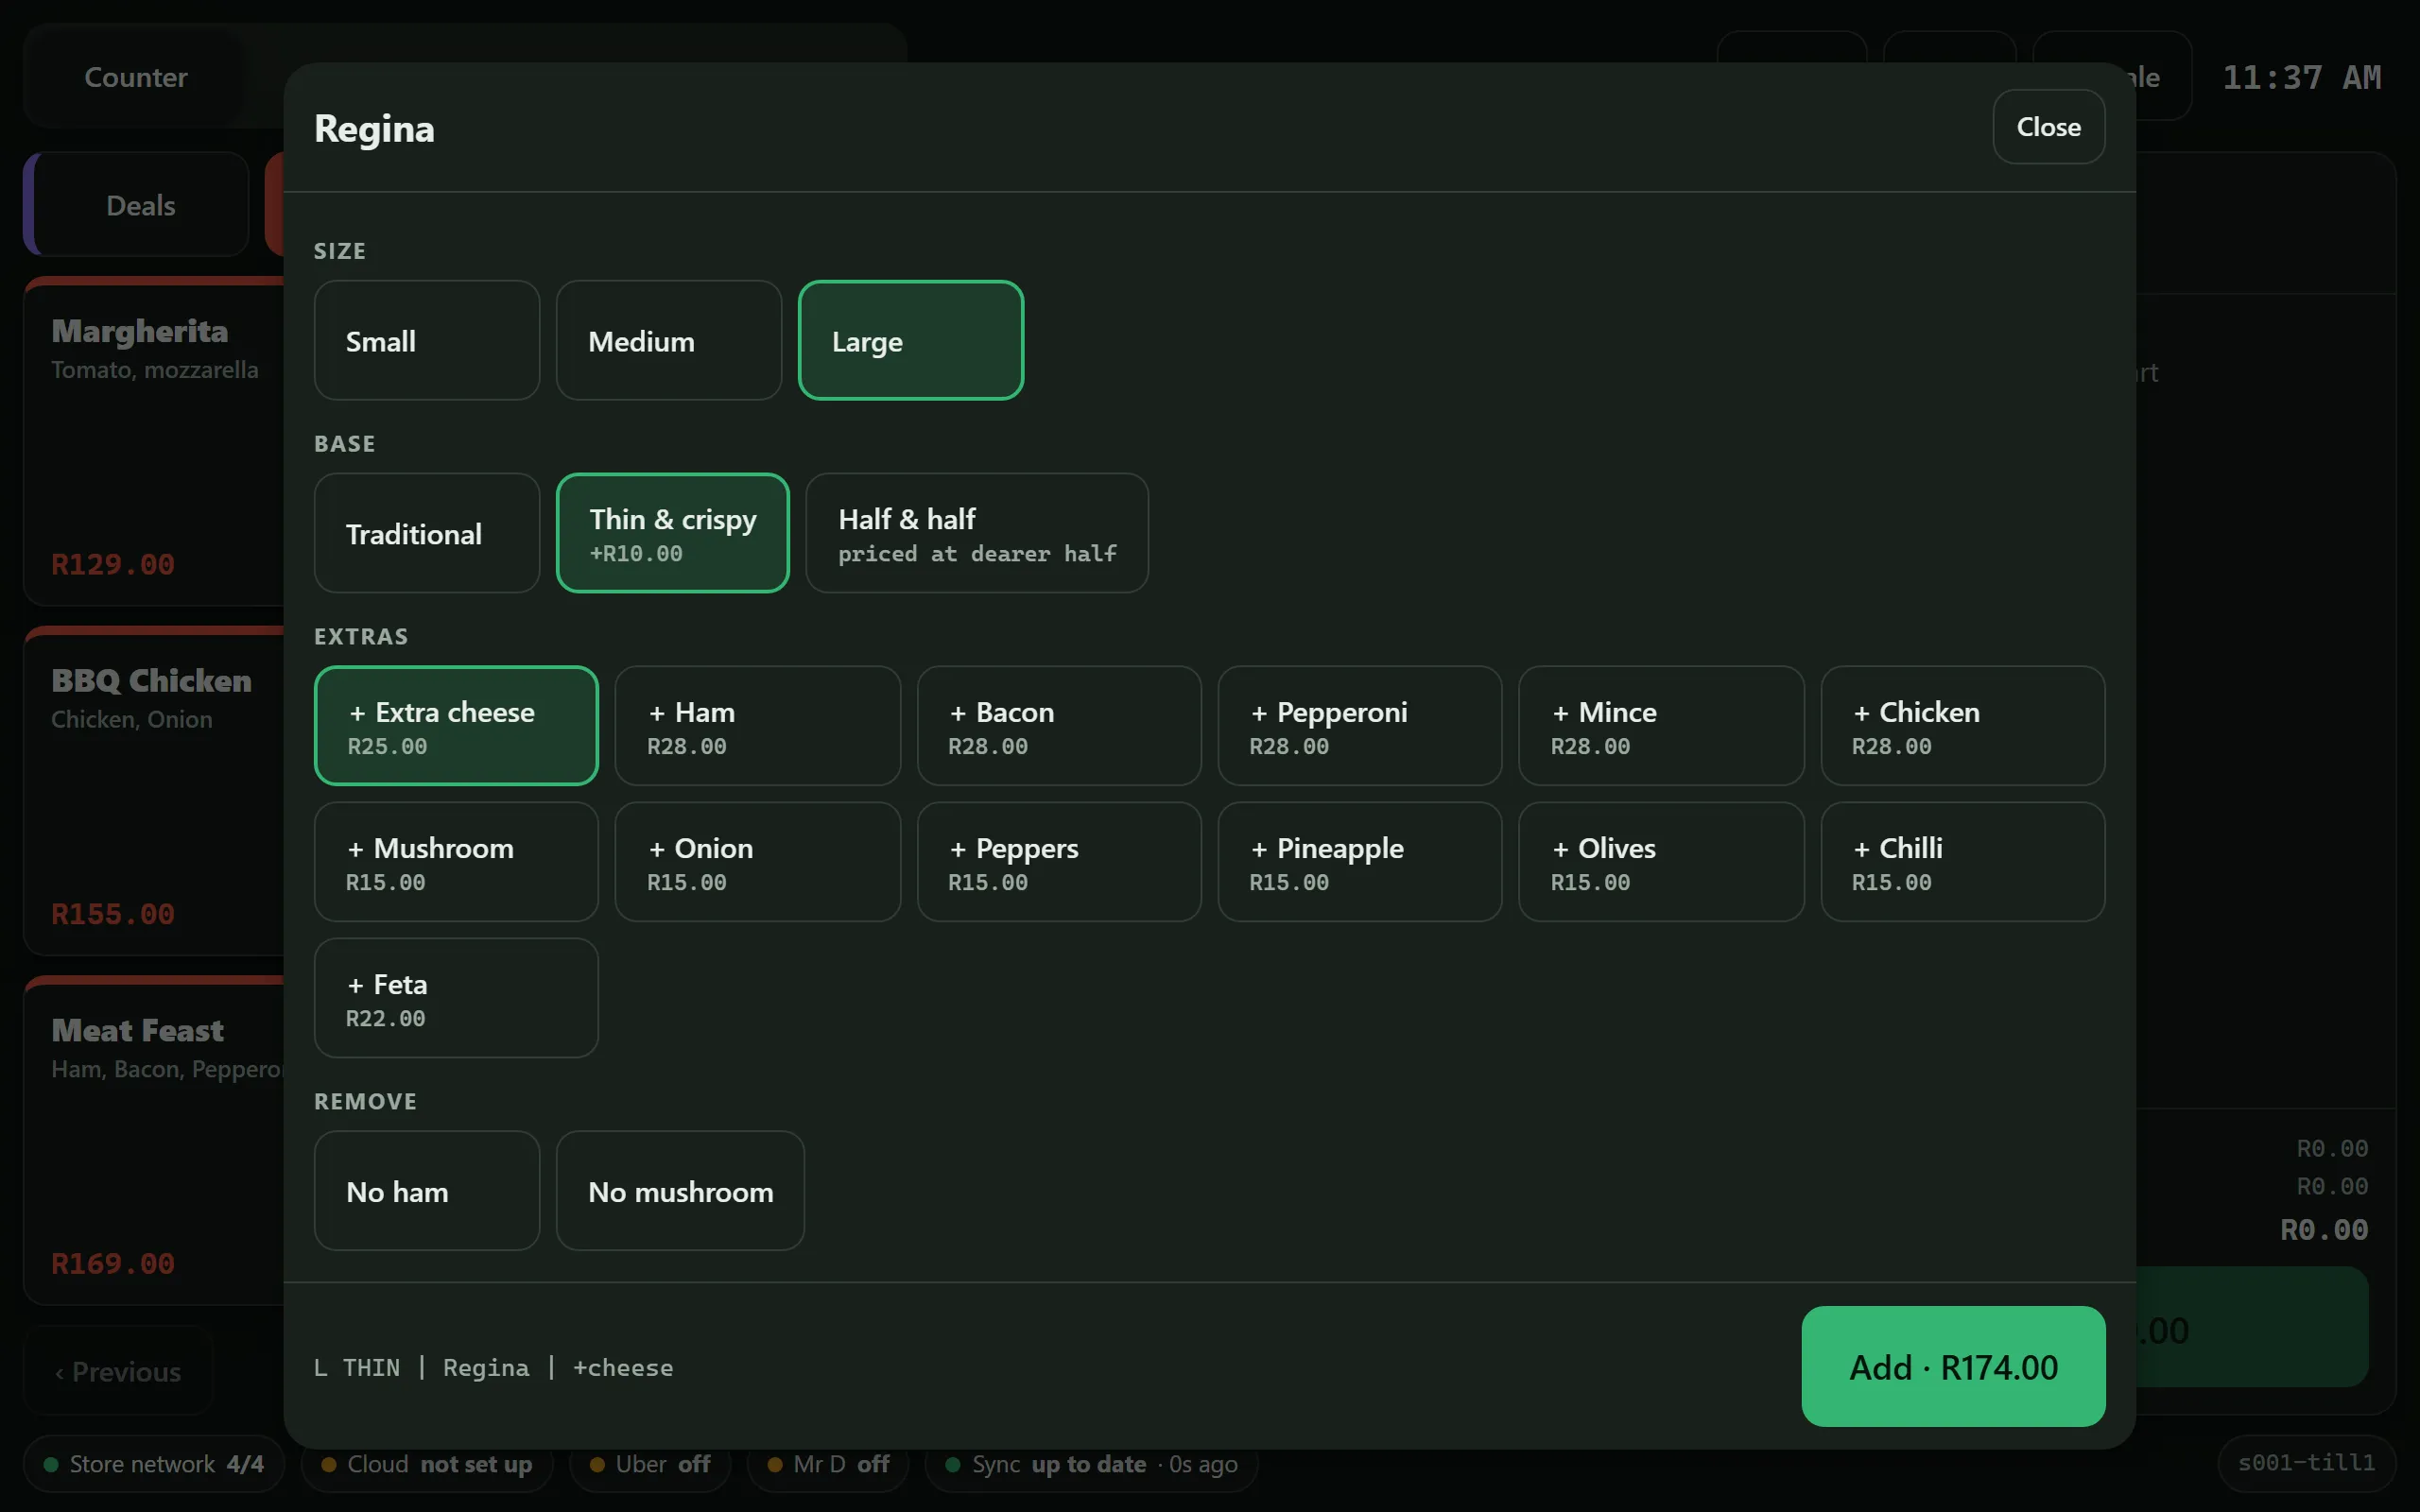Add Pepperoni extra topping

pos(1360,726)
